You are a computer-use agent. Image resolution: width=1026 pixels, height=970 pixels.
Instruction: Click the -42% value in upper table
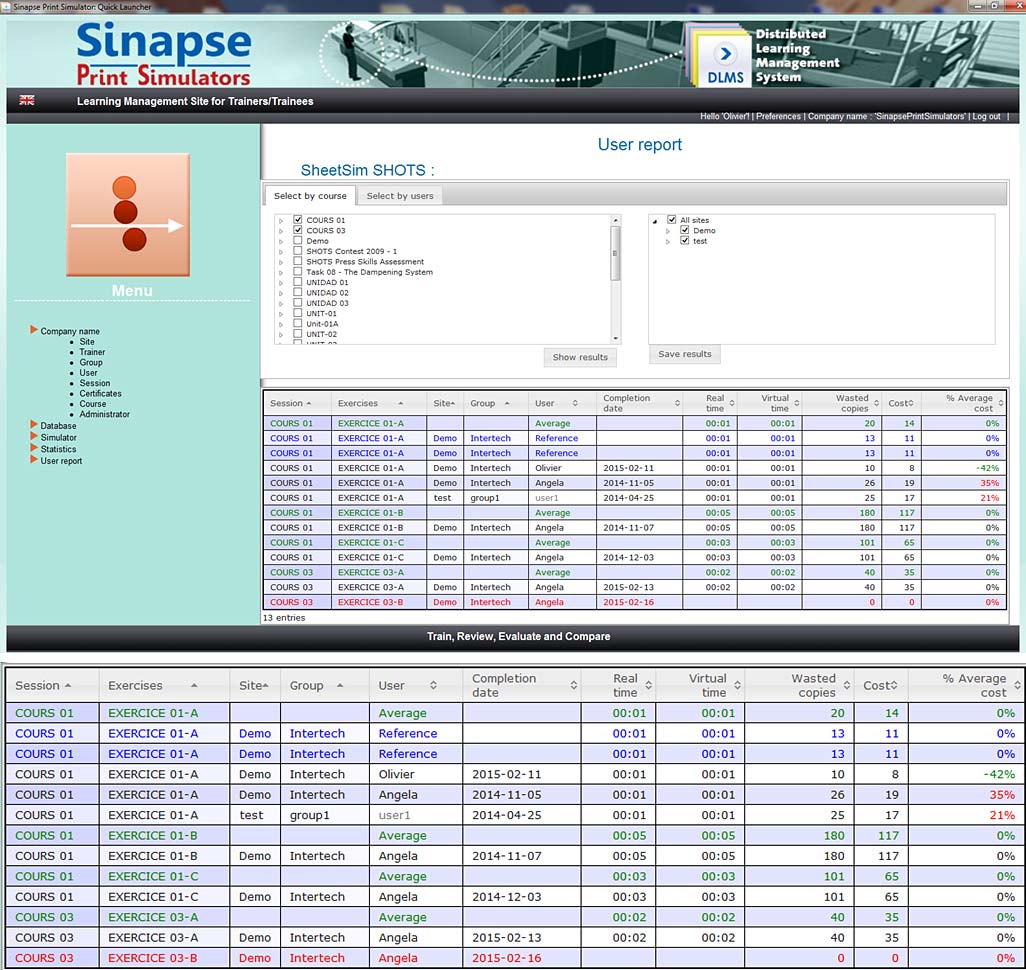[987, 468]
